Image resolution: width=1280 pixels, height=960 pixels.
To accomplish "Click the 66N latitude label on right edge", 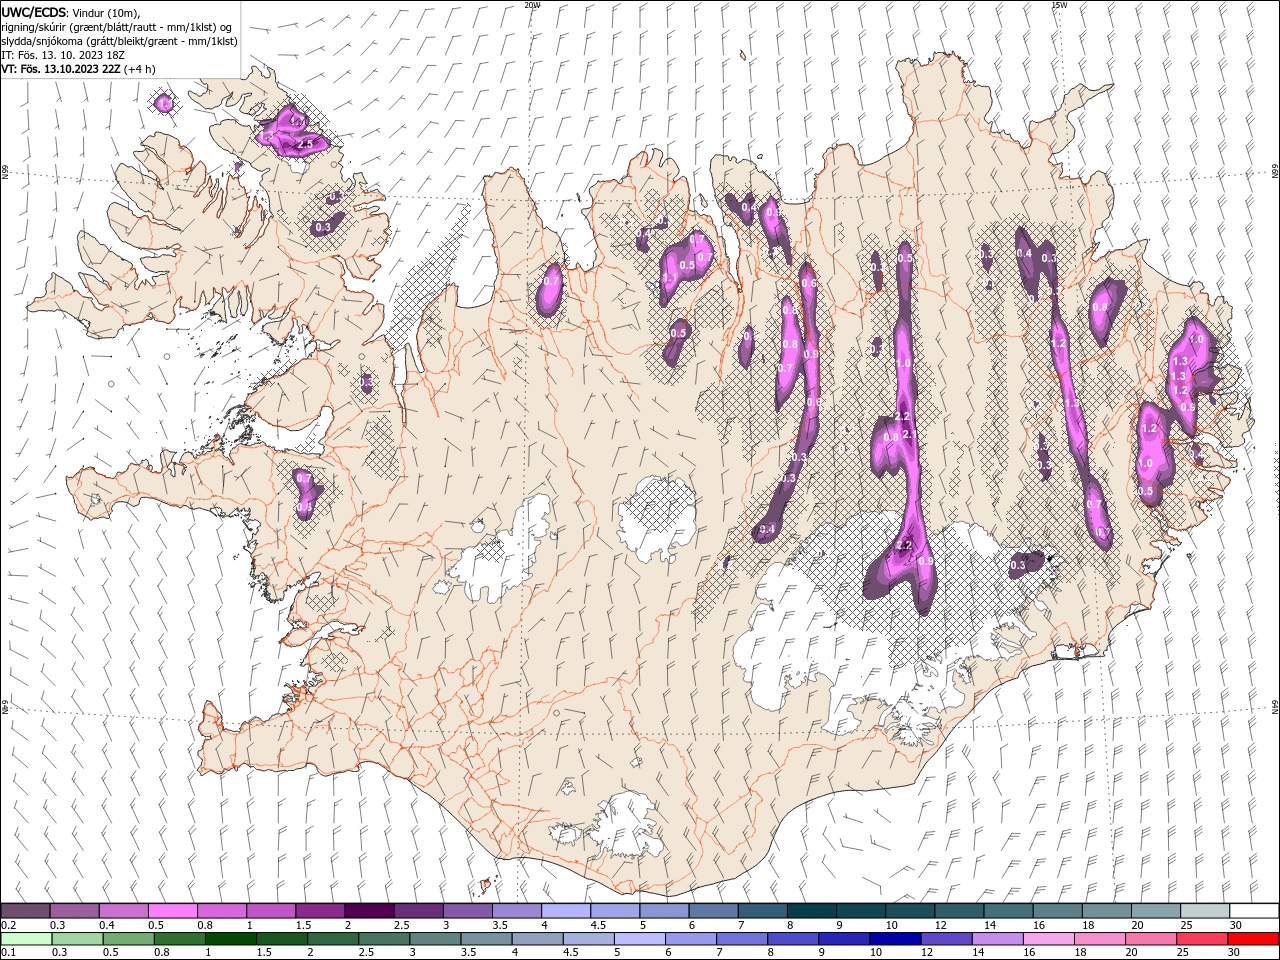I will [1275, 173].
